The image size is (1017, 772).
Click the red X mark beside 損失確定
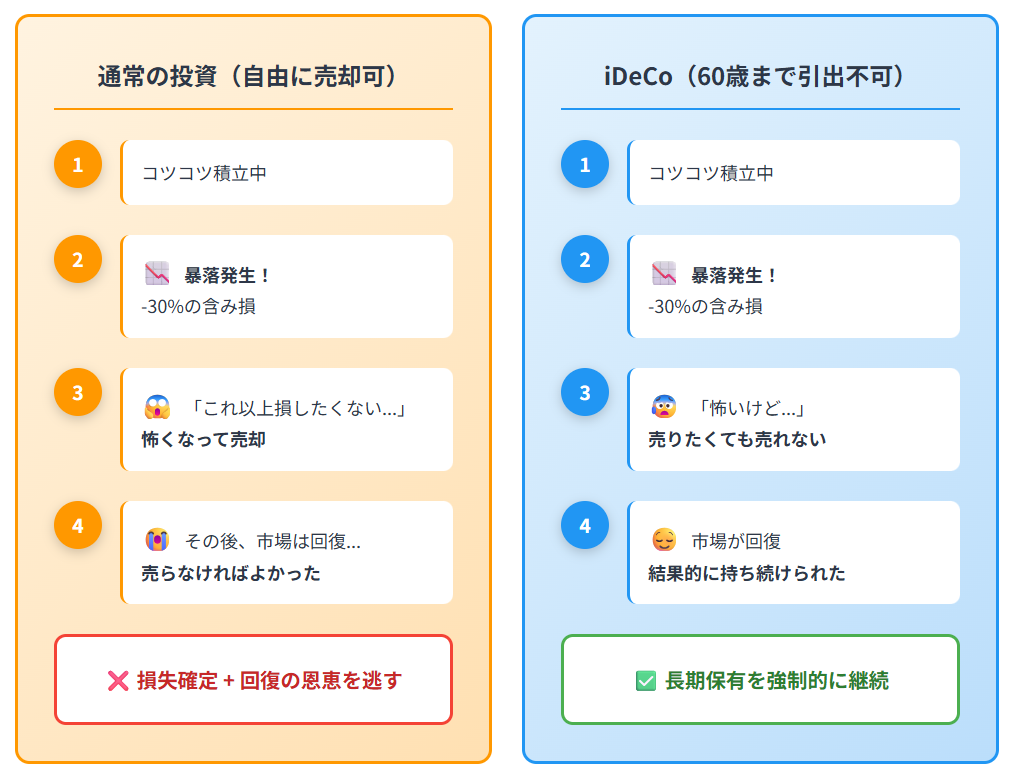[x=118, y=681]
